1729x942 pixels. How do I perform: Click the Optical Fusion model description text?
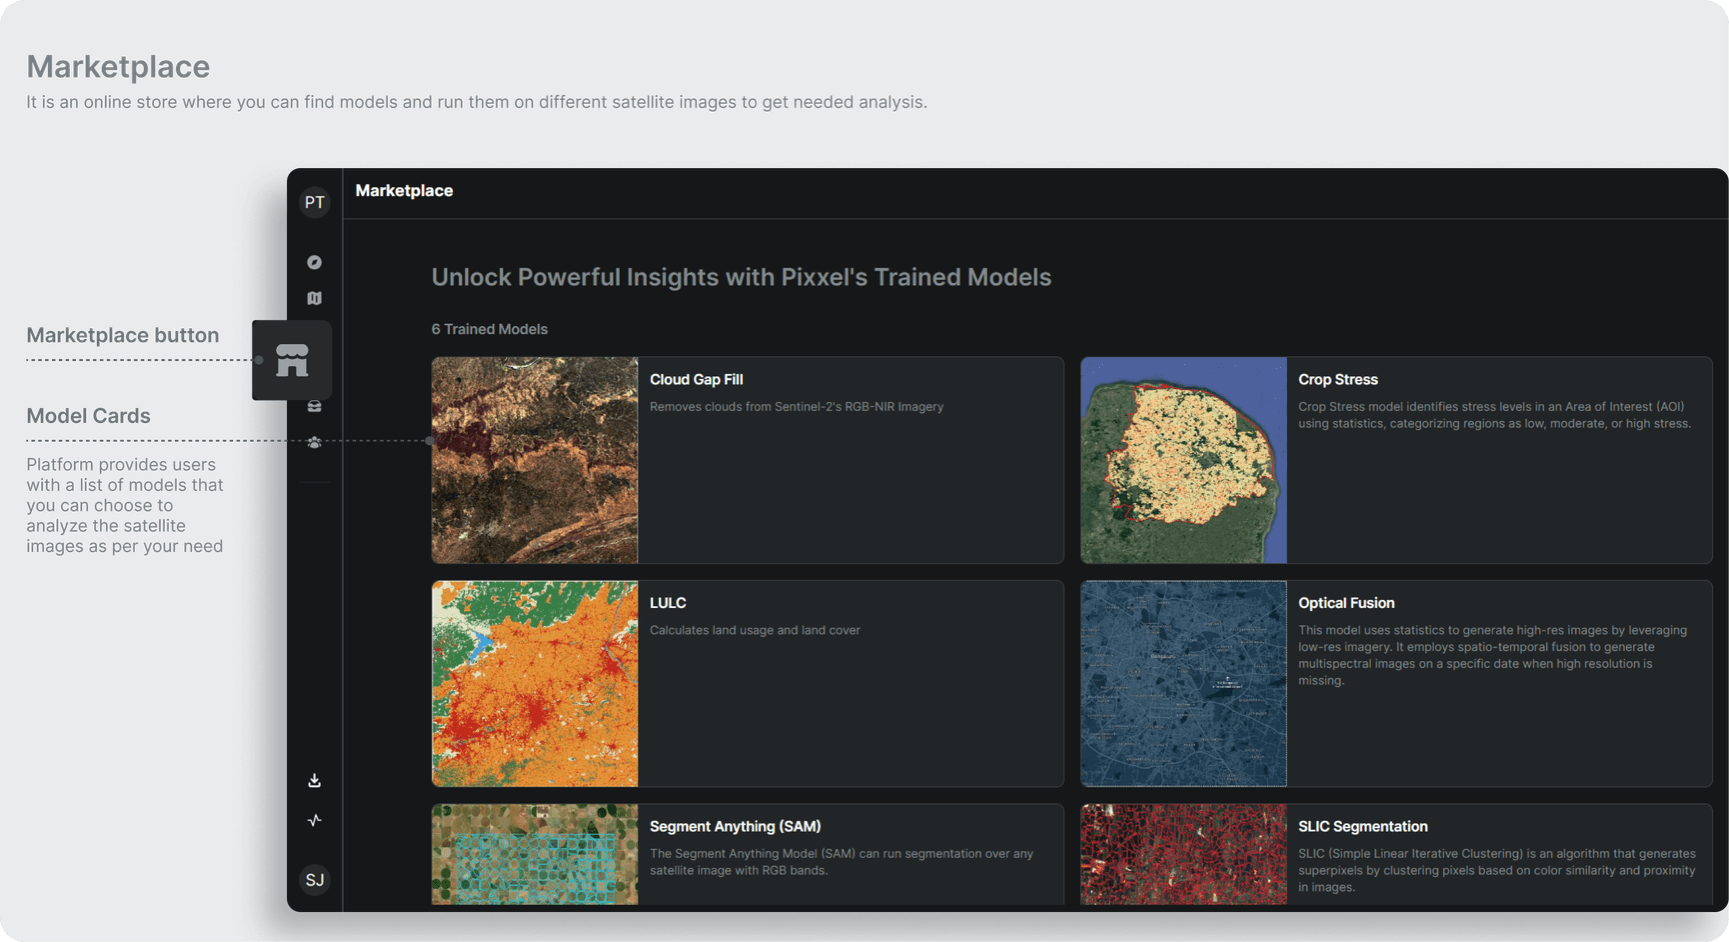[x=1493, y=655]
